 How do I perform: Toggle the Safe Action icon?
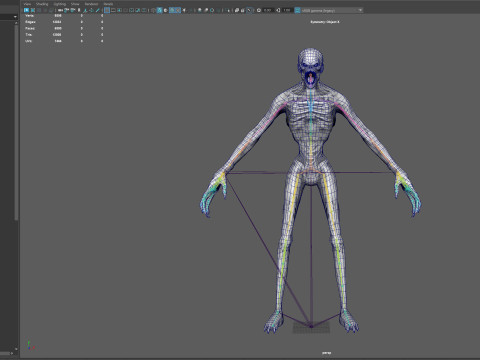(x=137, y=10)
